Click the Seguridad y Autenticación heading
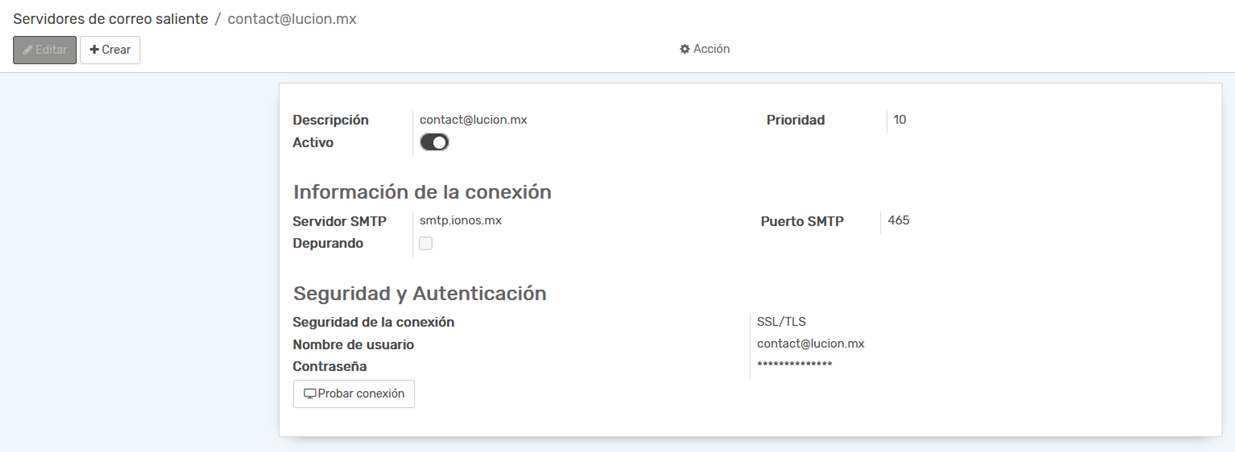The width and height of the screenshot is (1235, 452). 419,293
